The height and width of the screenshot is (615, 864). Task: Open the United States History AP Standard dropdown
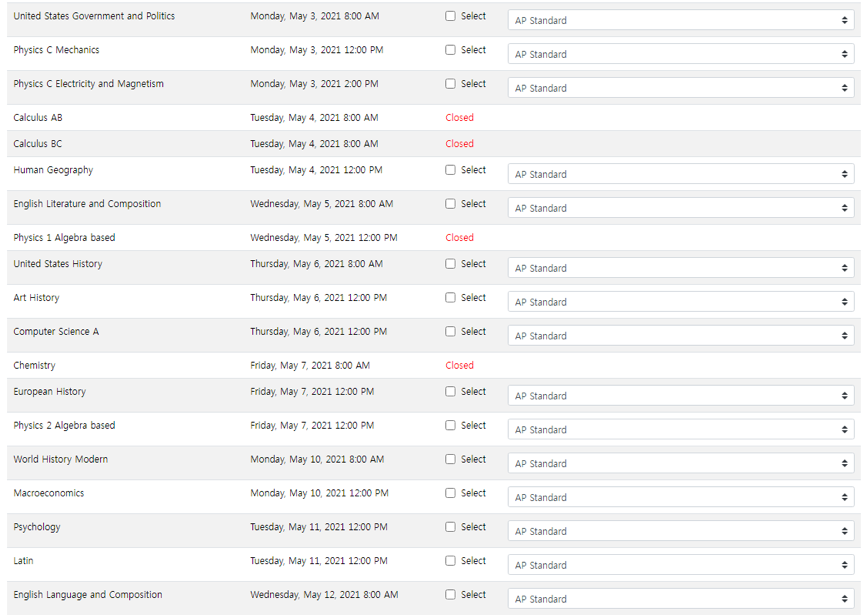pos(680,268)
